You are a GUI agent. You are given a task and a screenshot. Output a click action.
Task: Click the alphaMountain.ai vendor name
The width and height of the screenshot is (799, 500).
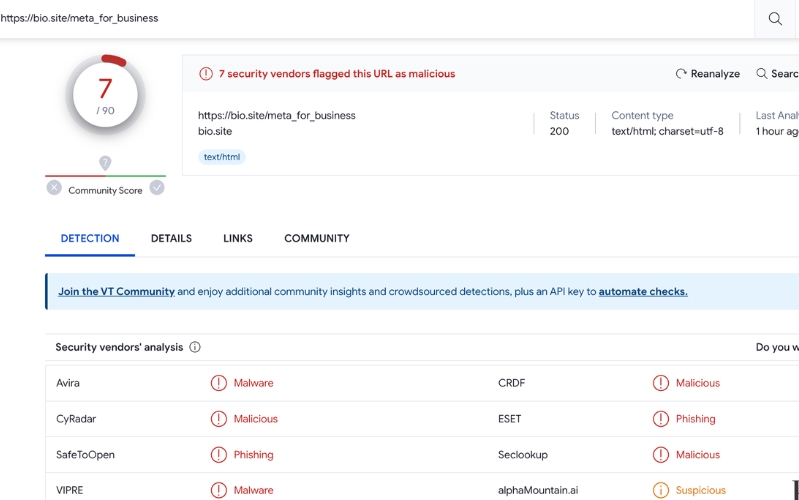[538, 490]
